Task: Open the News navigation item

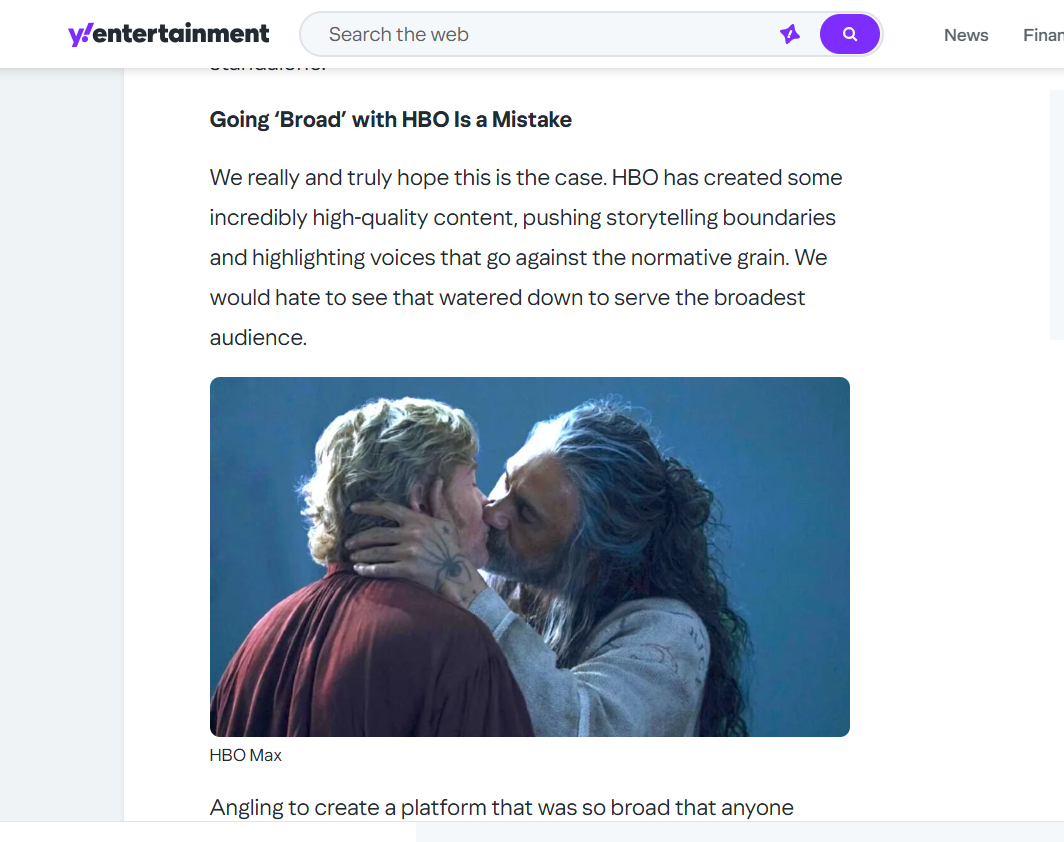Action: [x=966, y=35]
